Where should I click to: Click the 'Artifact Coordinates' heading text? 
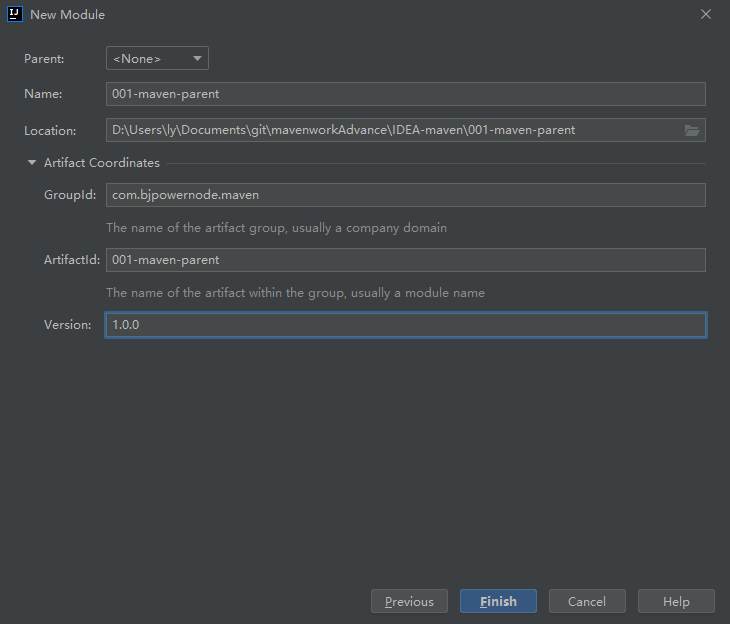click(102, 163)
